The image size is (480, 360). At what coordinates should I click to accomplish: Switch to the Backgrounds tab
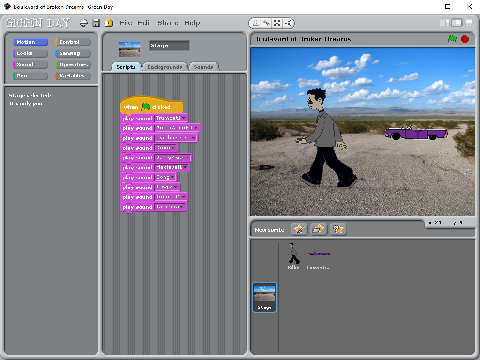click(165, 67)
